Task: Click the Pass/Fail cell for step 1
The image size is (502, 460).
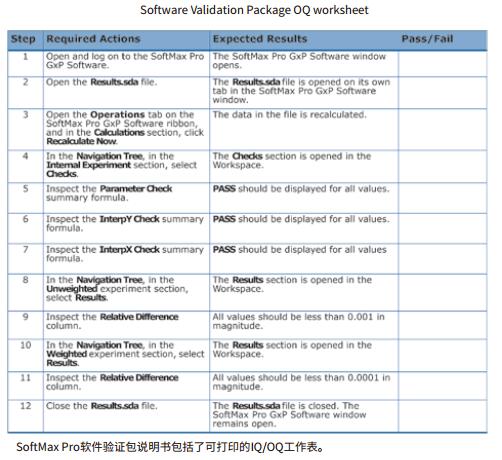Action: pyautogui.click(x=443, y=63)
